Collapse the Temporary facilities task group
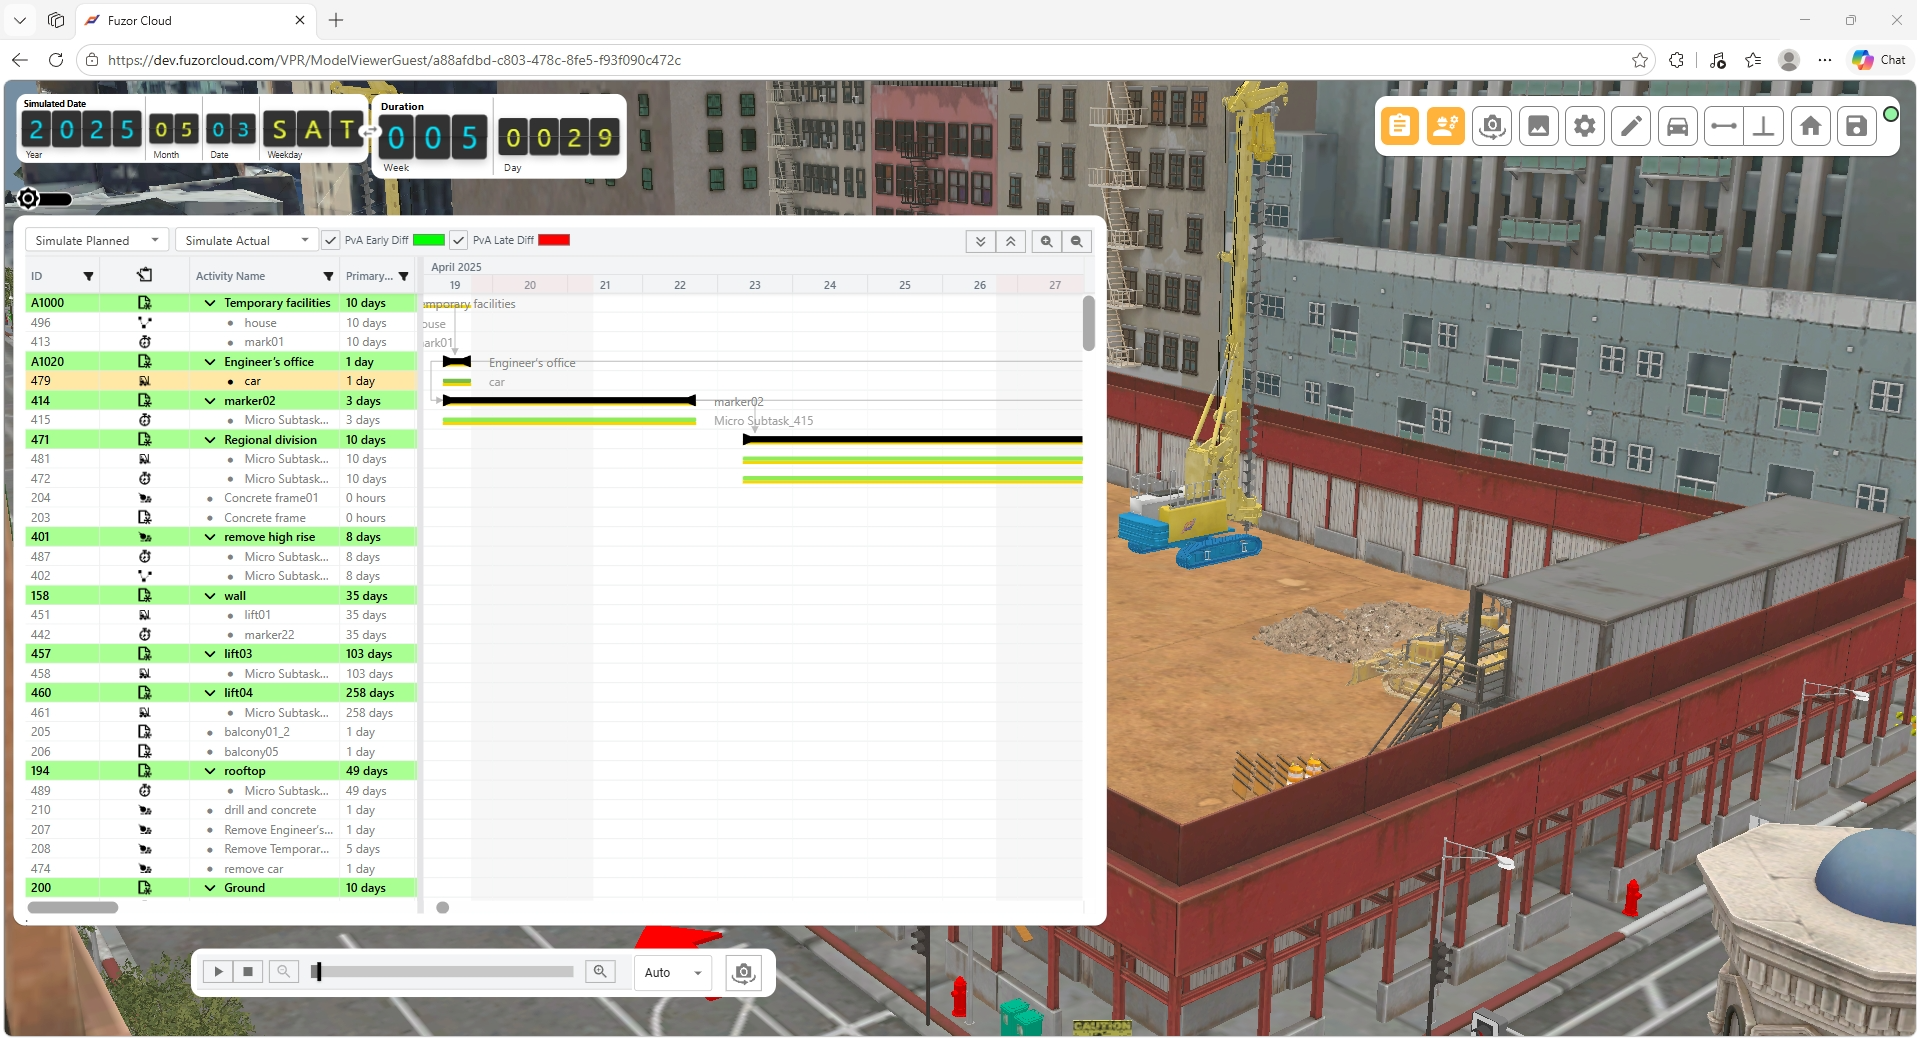The image size is (1917, 1038). (x=210, y=303)
